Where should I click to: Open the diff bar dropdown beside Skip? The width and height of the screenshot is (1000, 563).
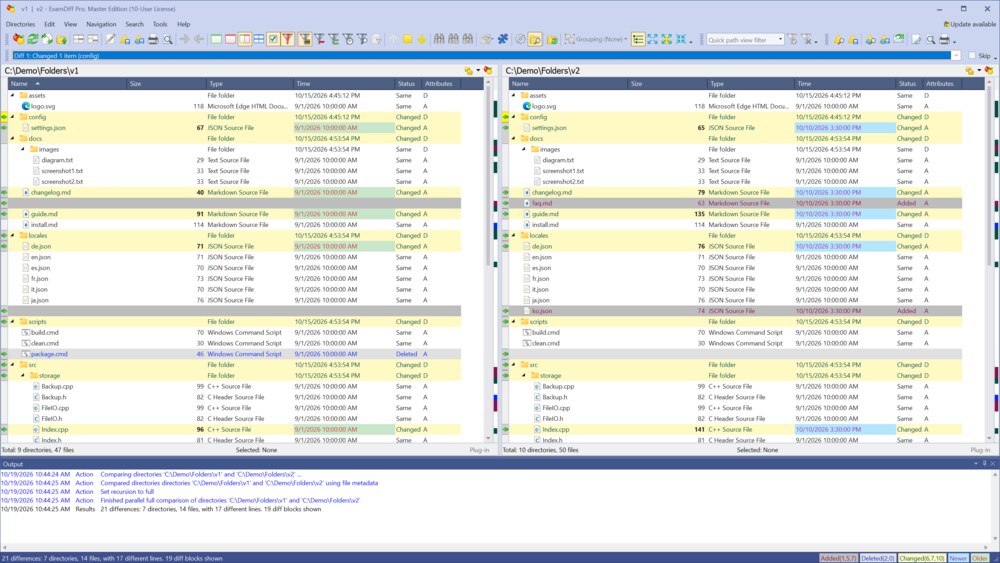coord(955,55)
